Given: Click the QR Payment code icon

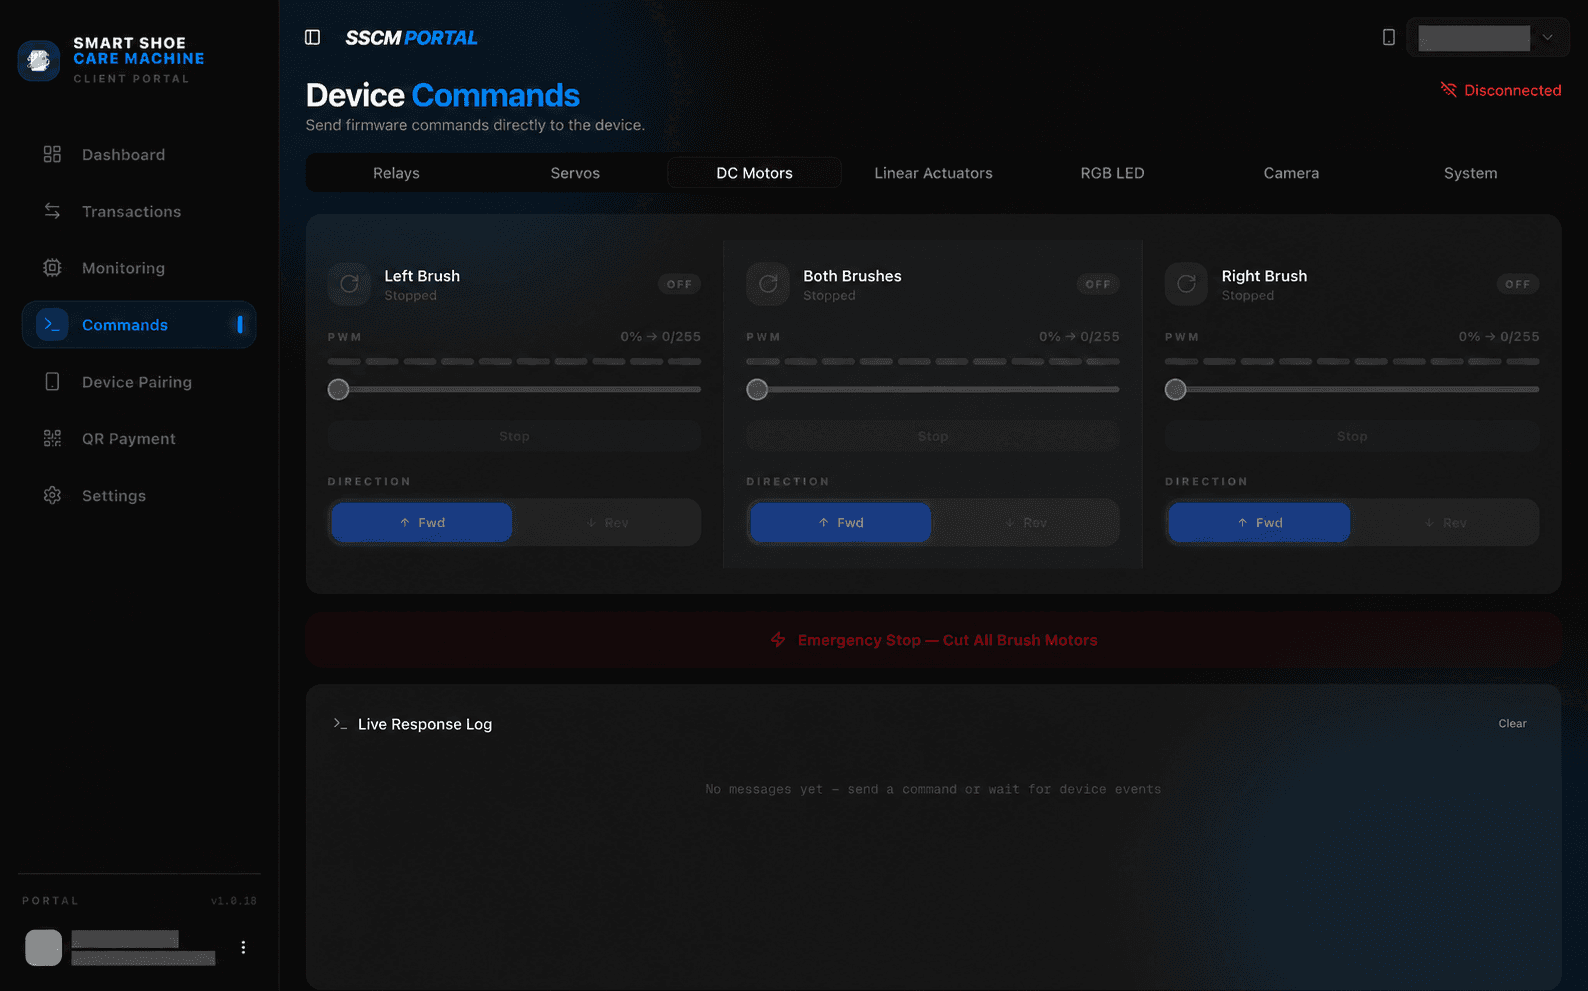Looking at the screenshot, I should point(52,438).
